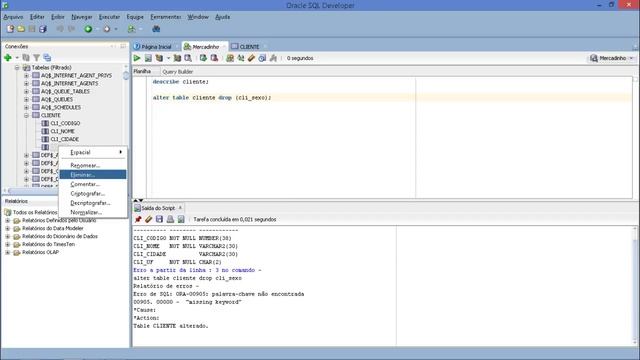Click Relatórios do Dicionário de Dados
Image resolution: width=640 pixels, height=360 pixels.
(60, 236)
